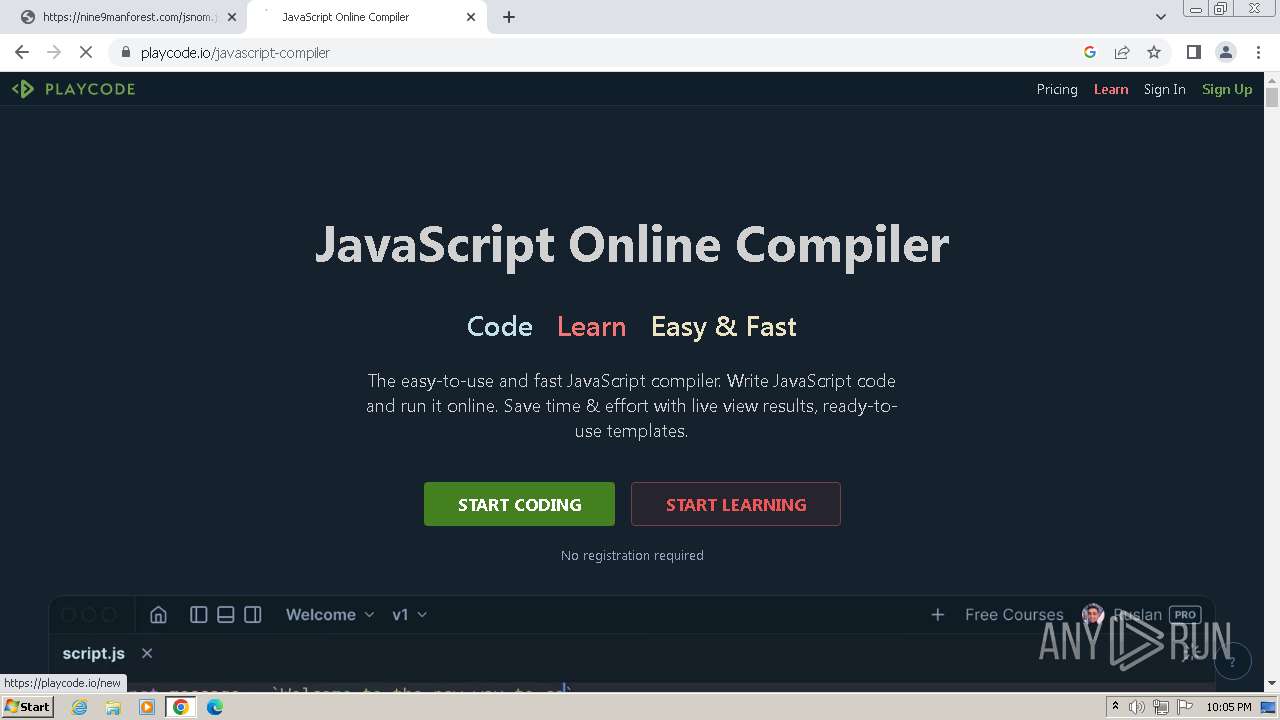This screenshot has width=1280, height=720.
Task: Go back with browser back arrow
Action: (22, 52)
